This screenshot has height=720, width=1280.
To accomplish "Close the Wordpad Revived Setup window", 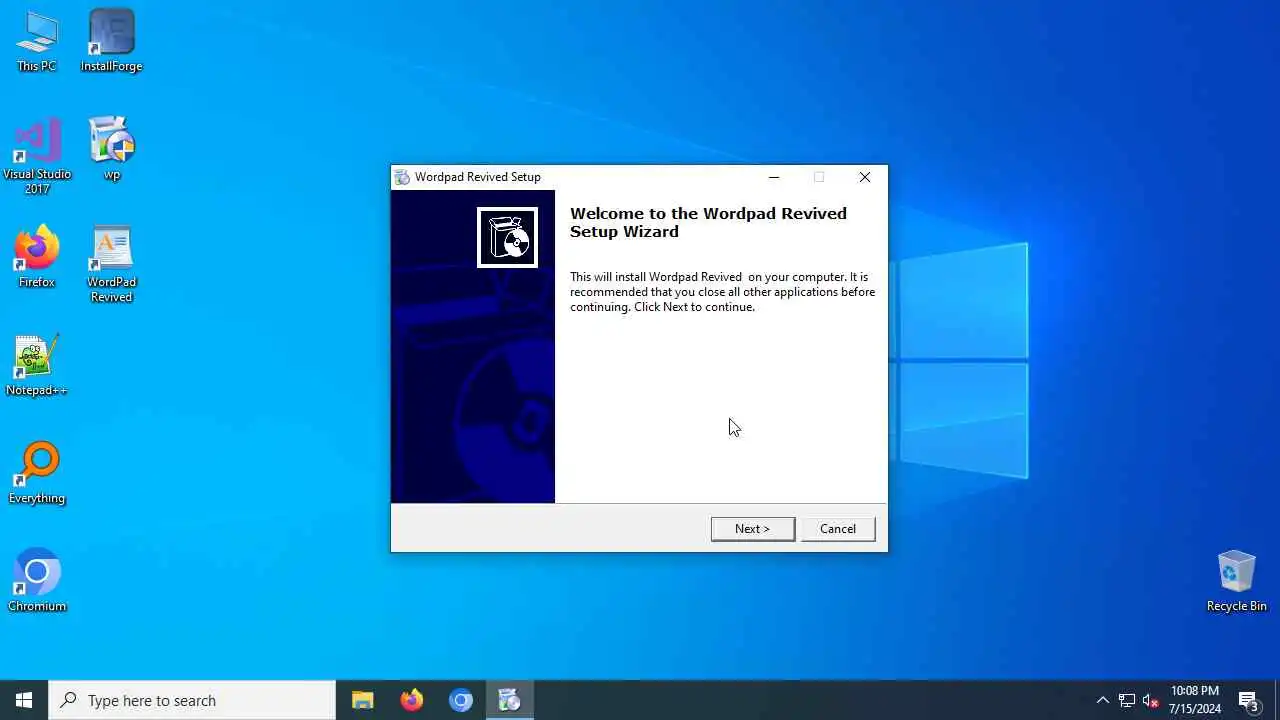I will [865, 177].
